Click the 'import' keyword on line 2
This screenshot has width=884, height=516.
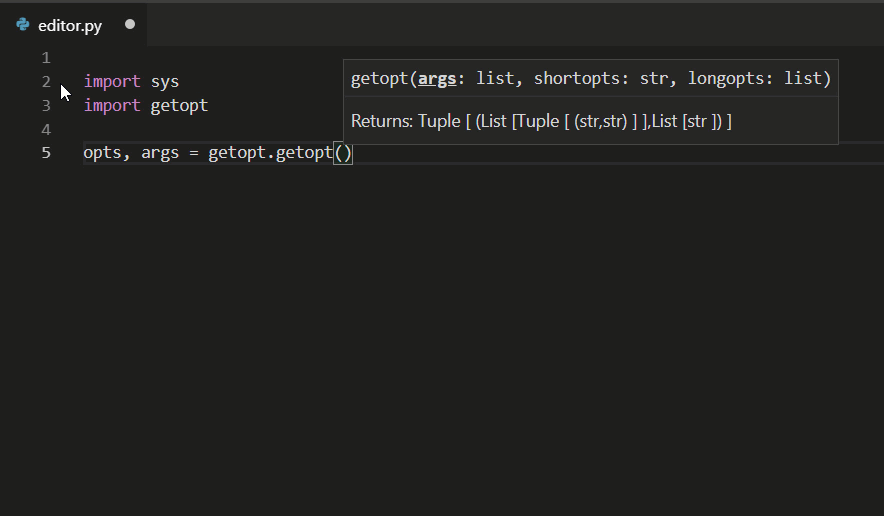(x=112, y=82)
